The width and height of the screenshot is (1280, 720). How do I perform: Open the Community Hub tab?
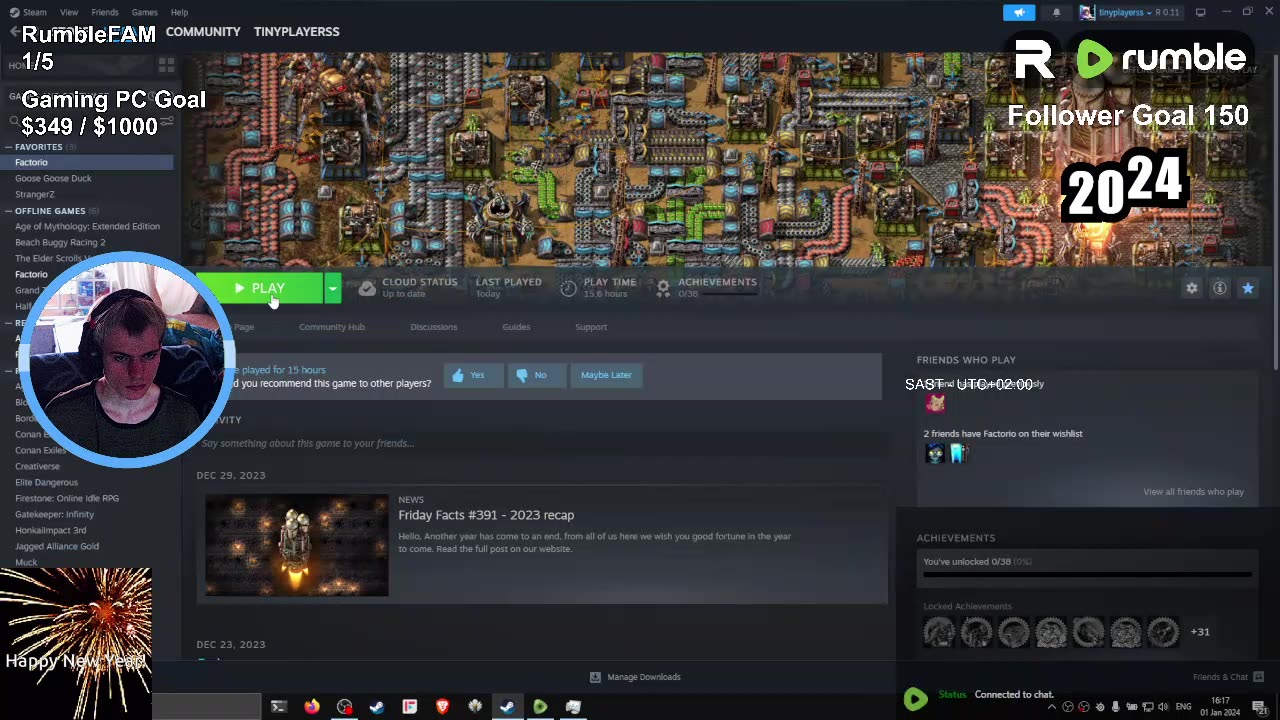[x=332, y=327]
